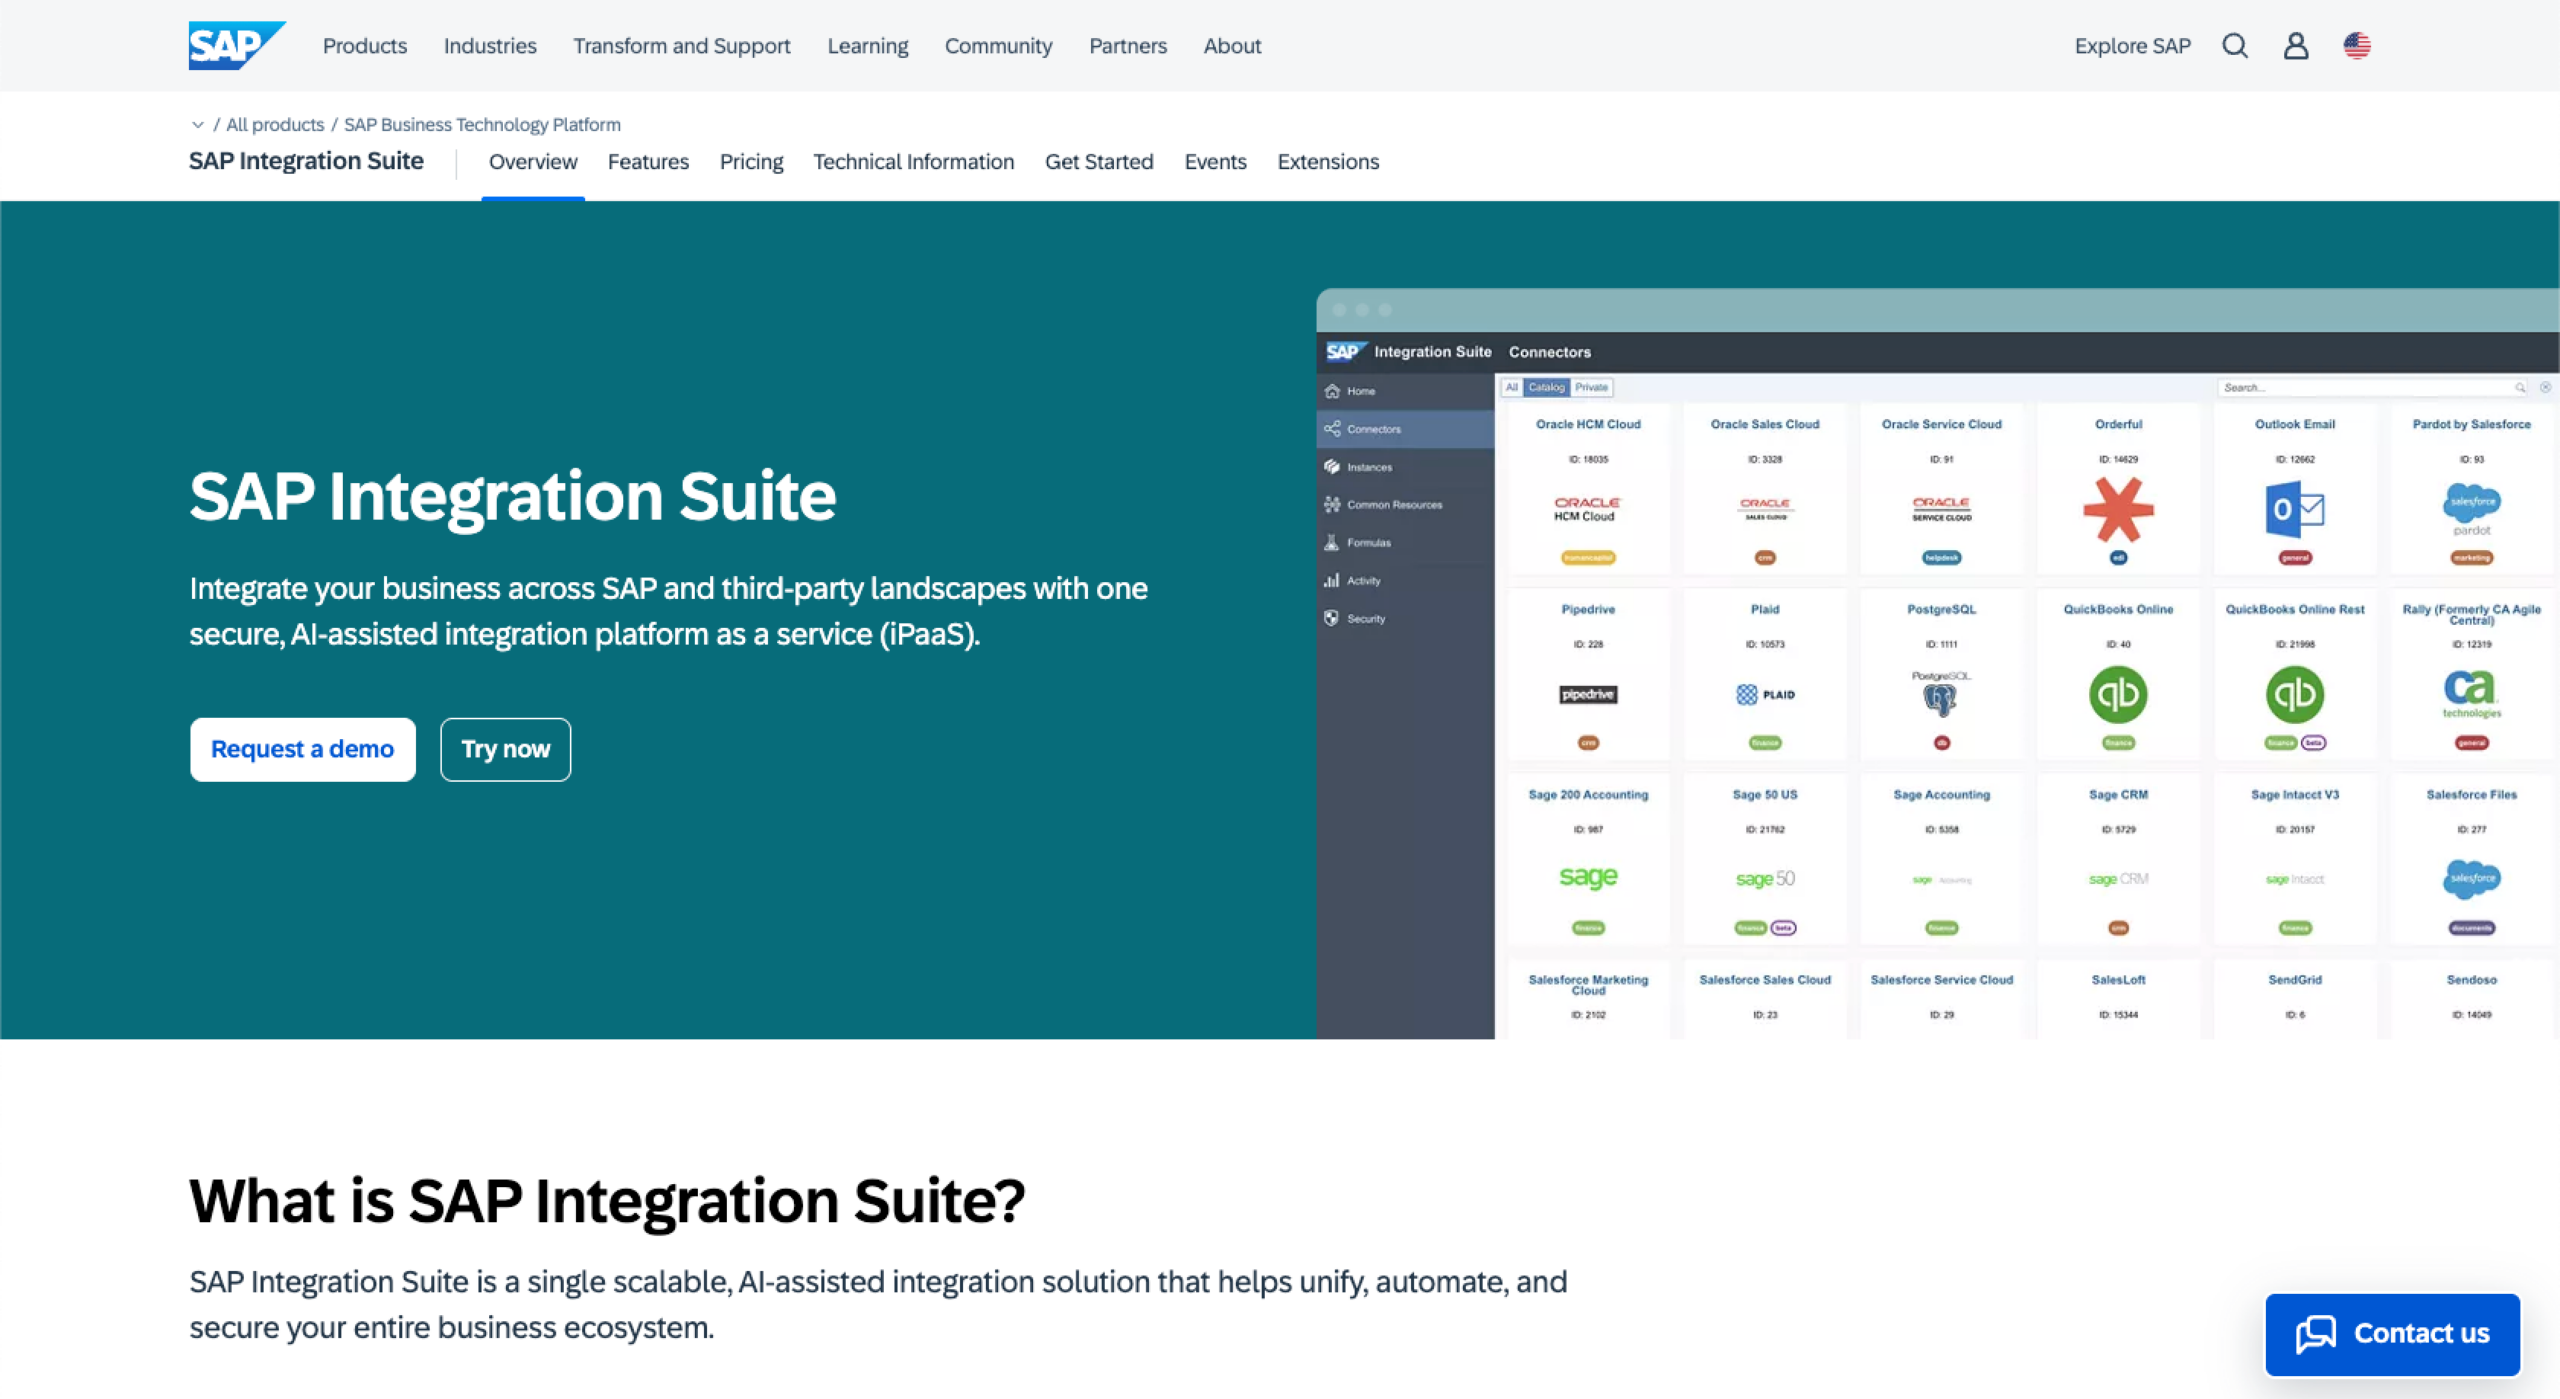The image size is (2560, 1399).
Task: Open the Technical Information tab
Action: (913, 162)
